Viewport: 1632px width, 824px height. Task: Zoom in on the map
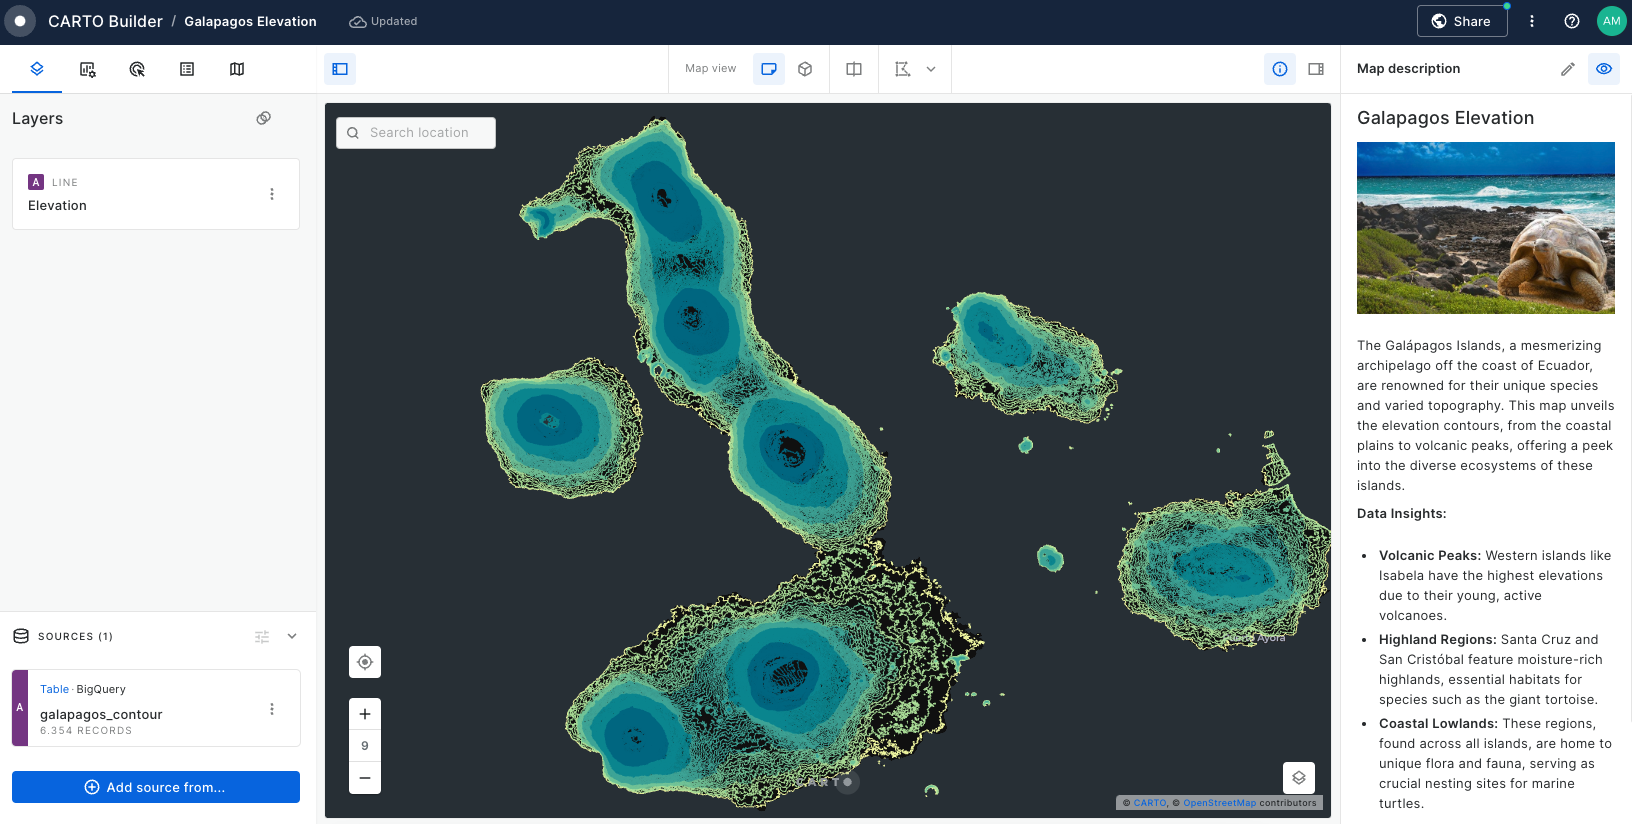(x=365, y=714)
